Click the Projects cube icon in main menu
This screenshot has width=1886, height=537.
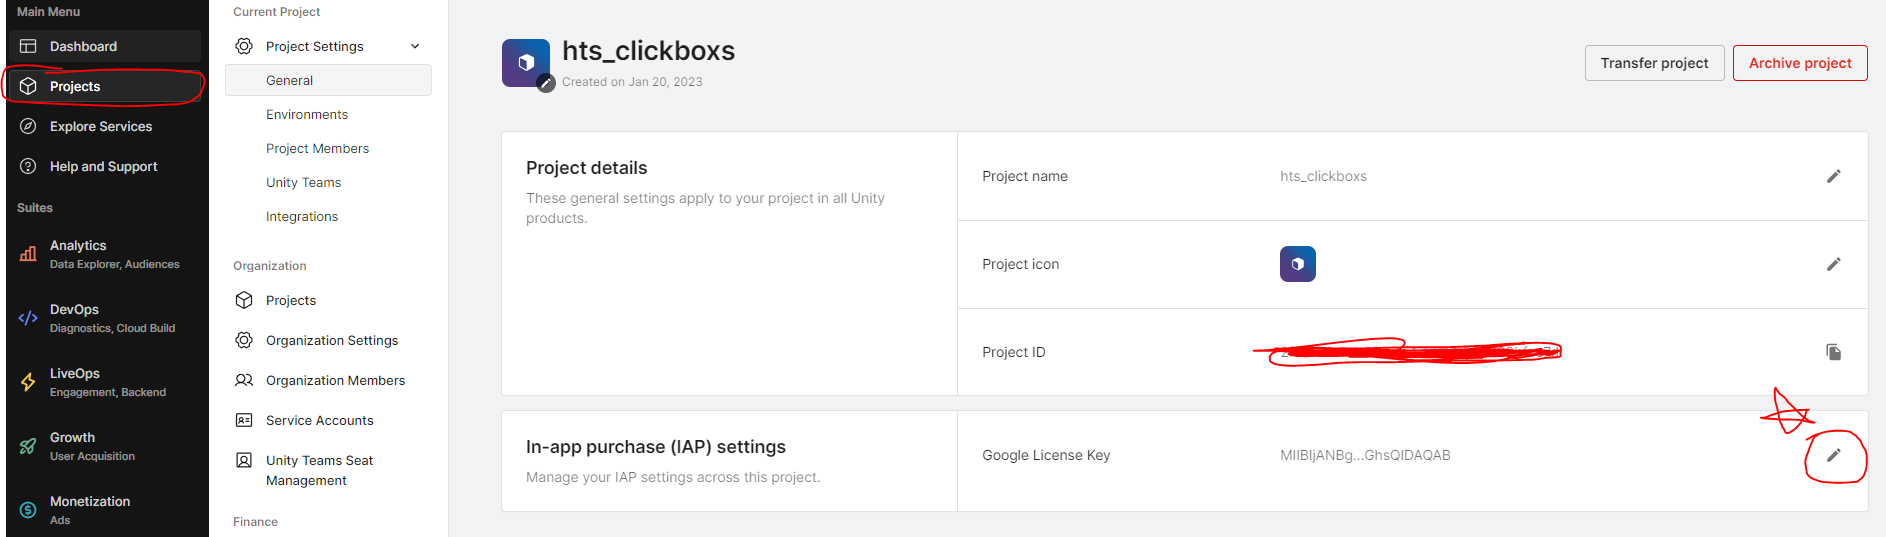28,86
